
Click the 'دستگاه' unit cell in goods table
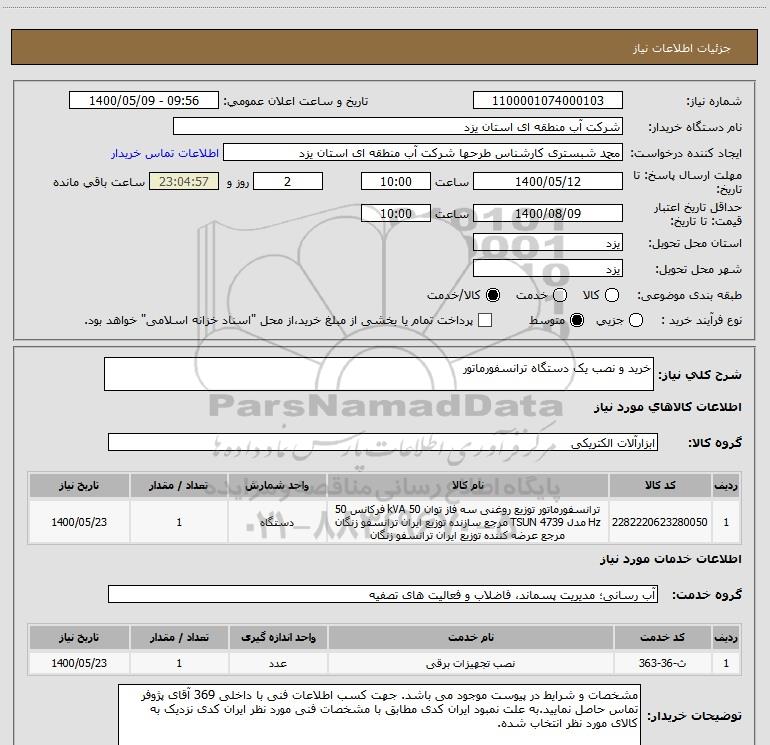coord(277,522)
